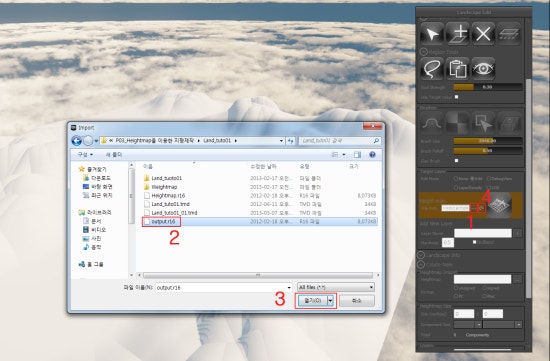Select the component selection brush
The width and height of the screenshot is (550, 361).
(483, 123)
